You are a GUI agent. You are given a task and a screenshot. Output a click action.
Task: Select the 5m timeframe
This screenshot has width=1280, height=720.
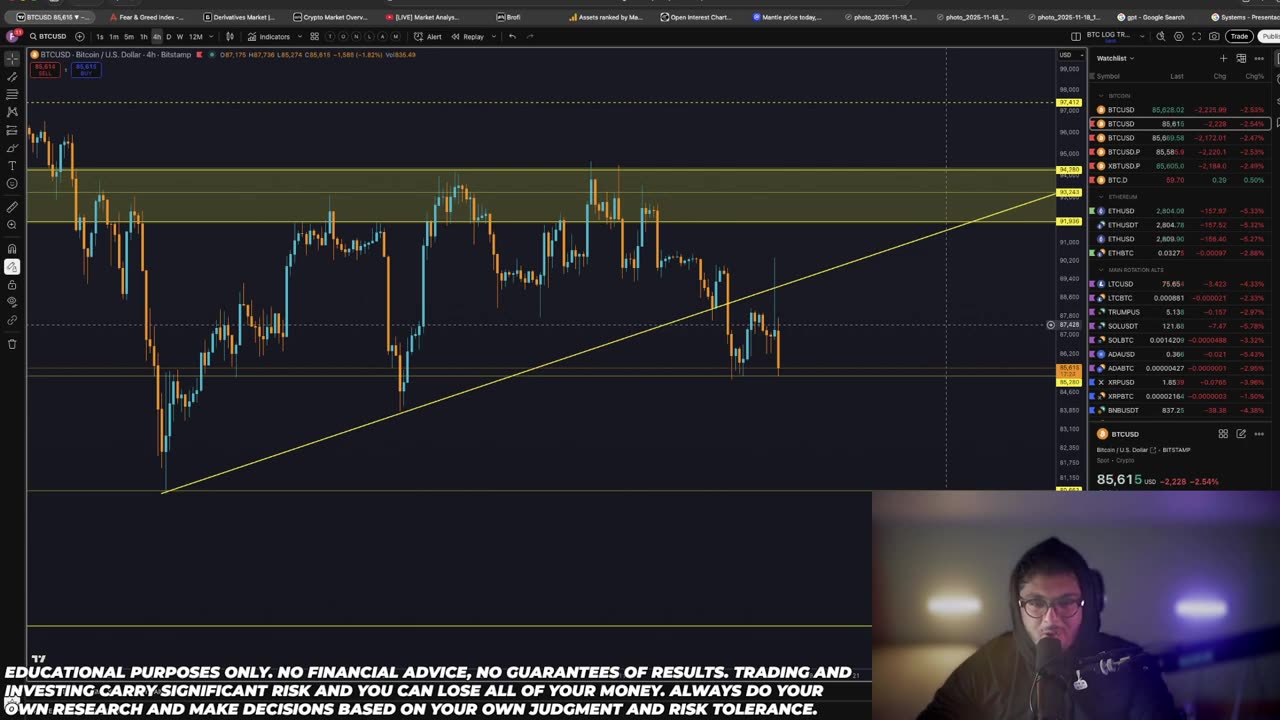pyautogui.click(x=129, y=36)
